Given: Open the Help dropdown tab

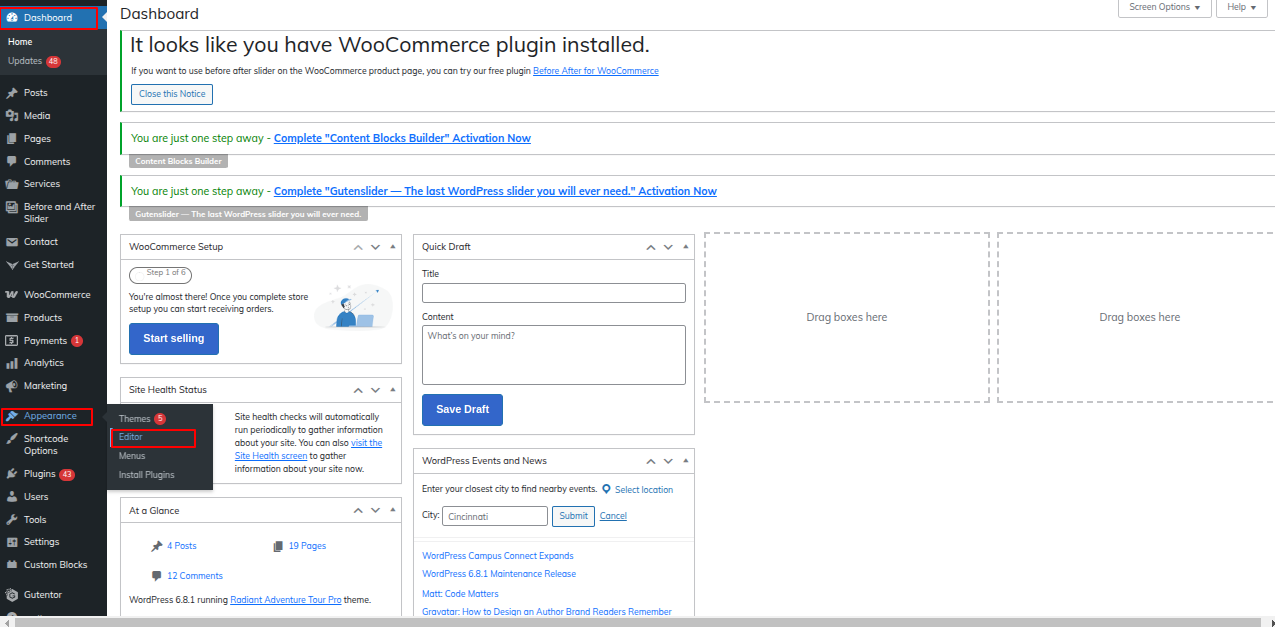Looking at the screenshot, I should (x=1242, y=7).
